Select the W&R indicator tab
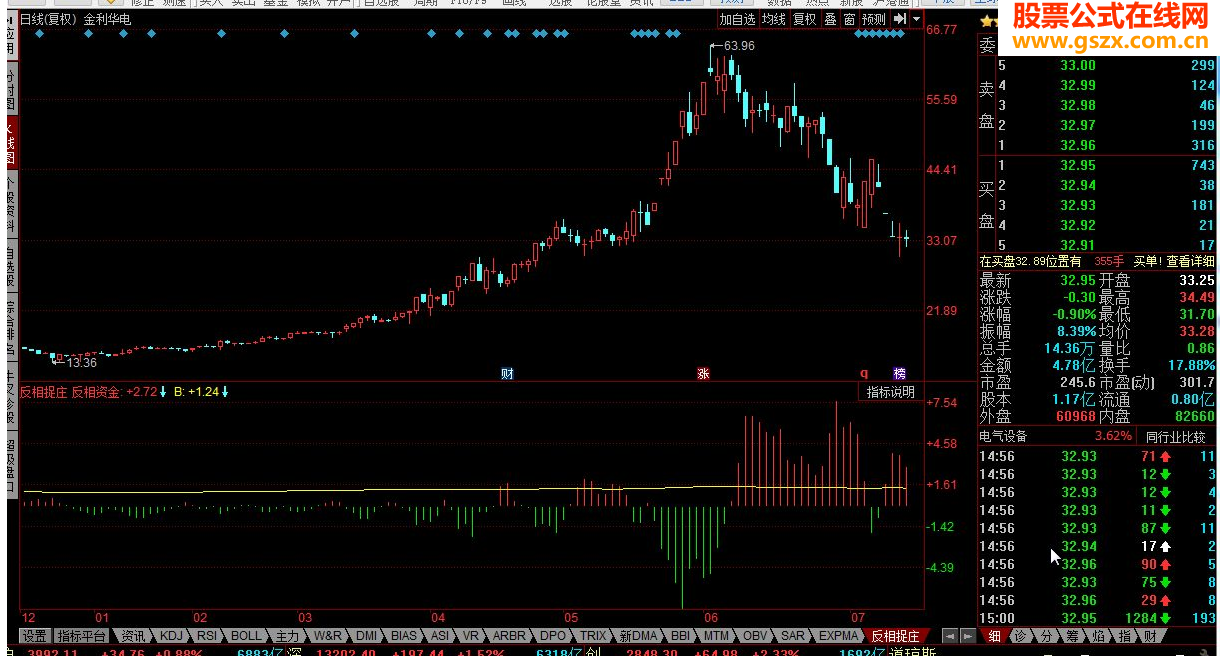The image size is (1220, 656). click(x=327, y=636)
